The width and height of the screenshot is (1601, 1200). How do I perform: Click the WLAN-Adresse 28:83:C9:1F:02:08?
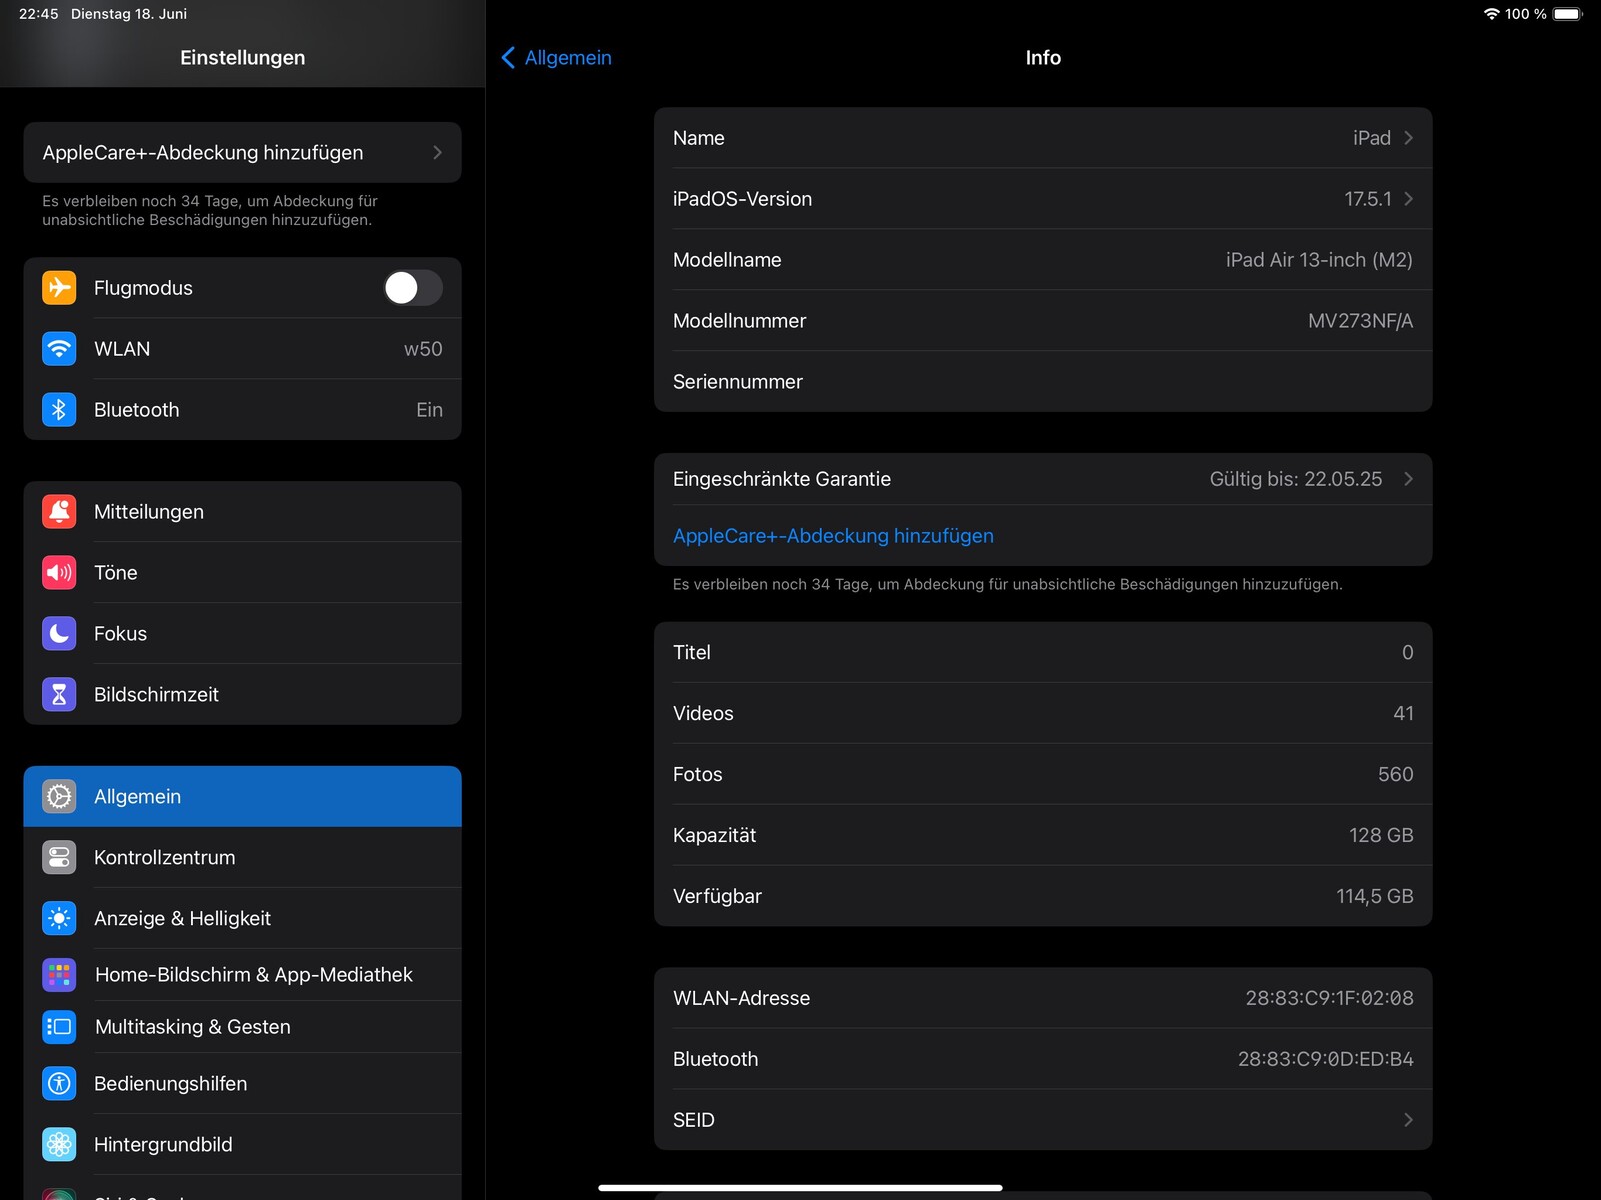tap(1329, 998)
